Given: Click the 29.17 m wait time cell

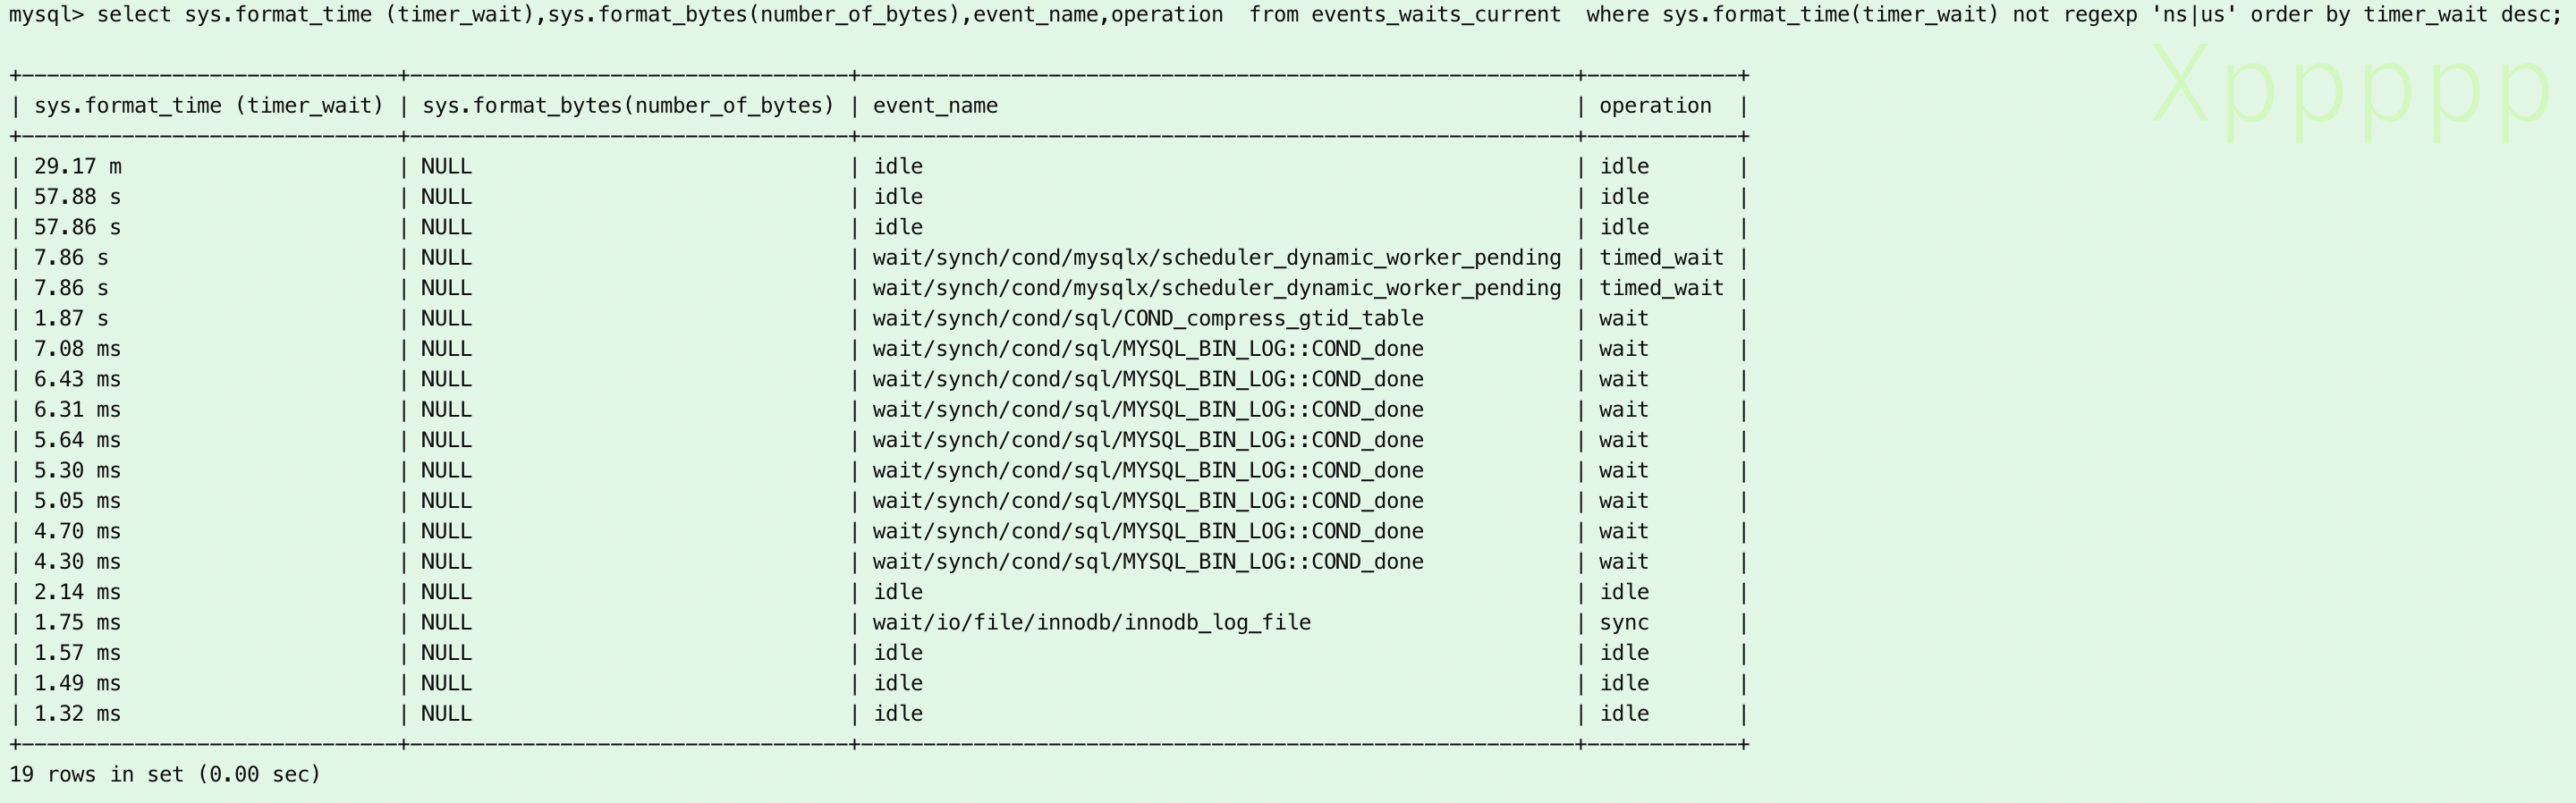Looking at the screenshot, I should click(77, 167).
